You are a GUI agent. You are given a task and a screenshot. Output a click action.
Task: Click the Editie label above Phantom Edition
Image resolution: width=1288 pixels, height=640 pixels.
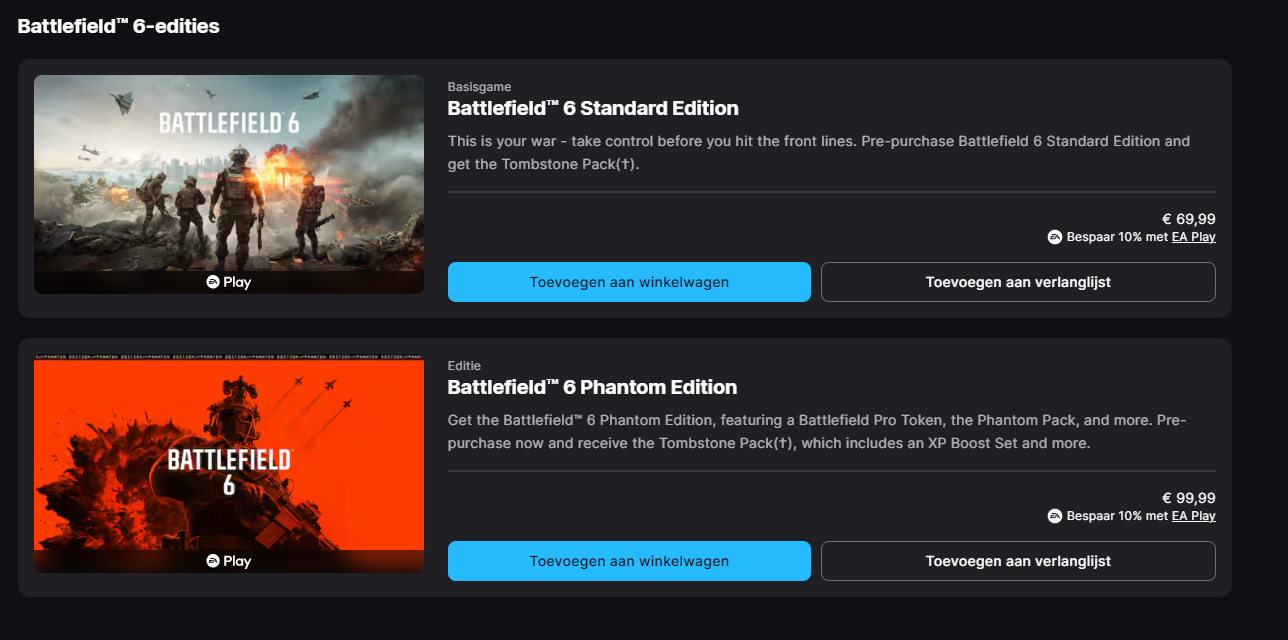pos(464,366)
